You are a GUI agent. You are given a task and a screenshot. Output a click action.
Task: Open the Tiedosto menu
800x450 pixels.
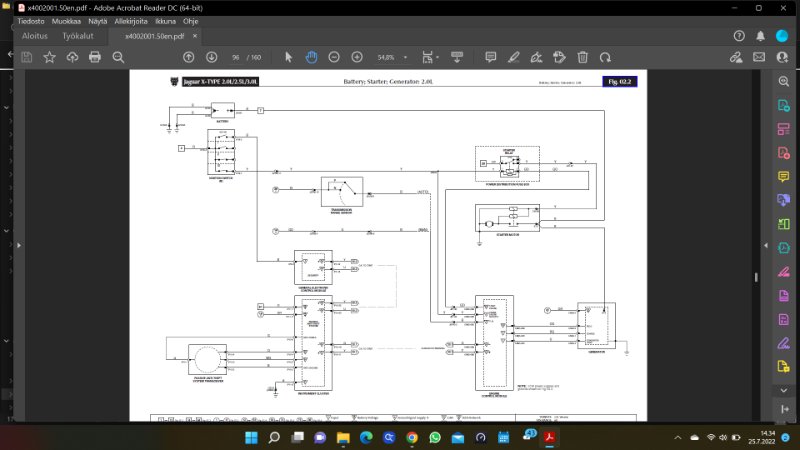31,21
